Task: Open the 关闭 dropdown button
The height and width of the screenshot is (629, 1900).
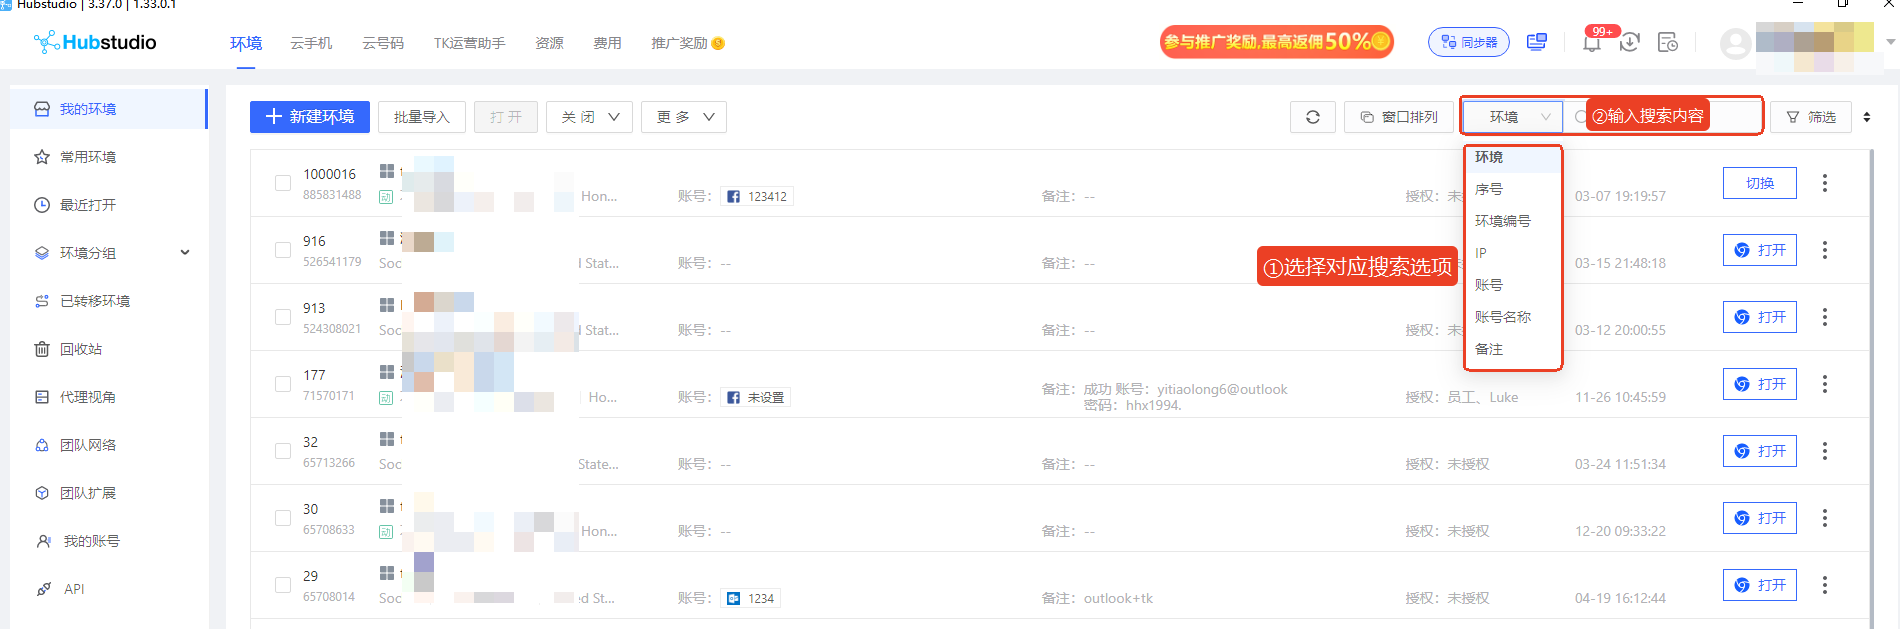Action: (x=589, y=117)
